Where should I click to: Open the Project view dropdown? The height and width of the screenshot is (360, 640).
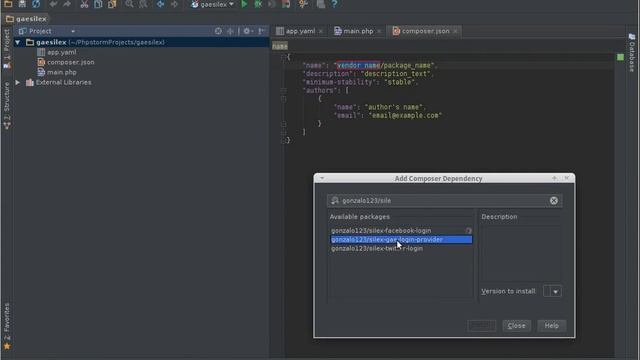click(73, 31)
